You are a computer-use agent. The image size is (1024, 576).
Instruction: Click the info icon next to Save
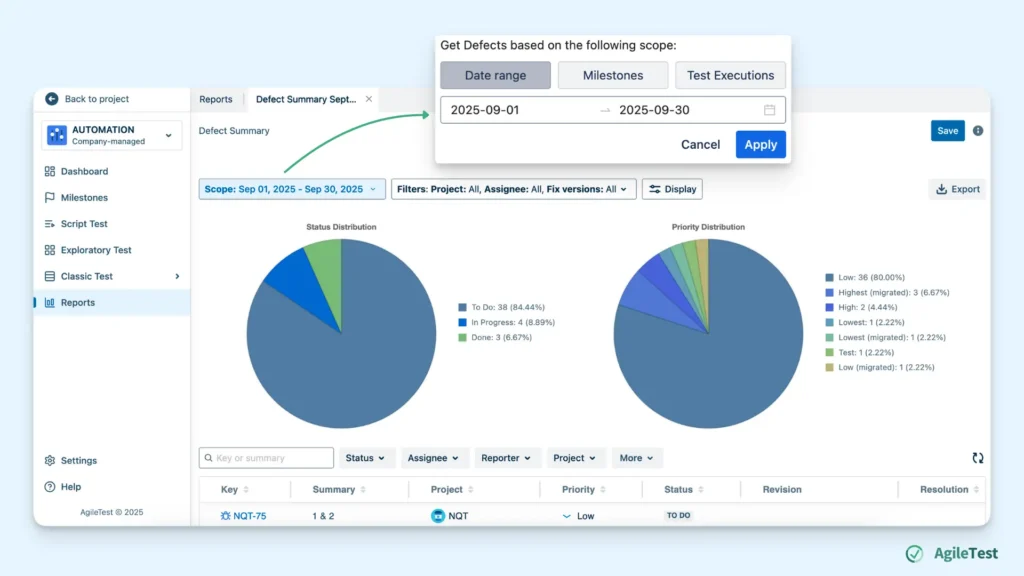[978, 131]
